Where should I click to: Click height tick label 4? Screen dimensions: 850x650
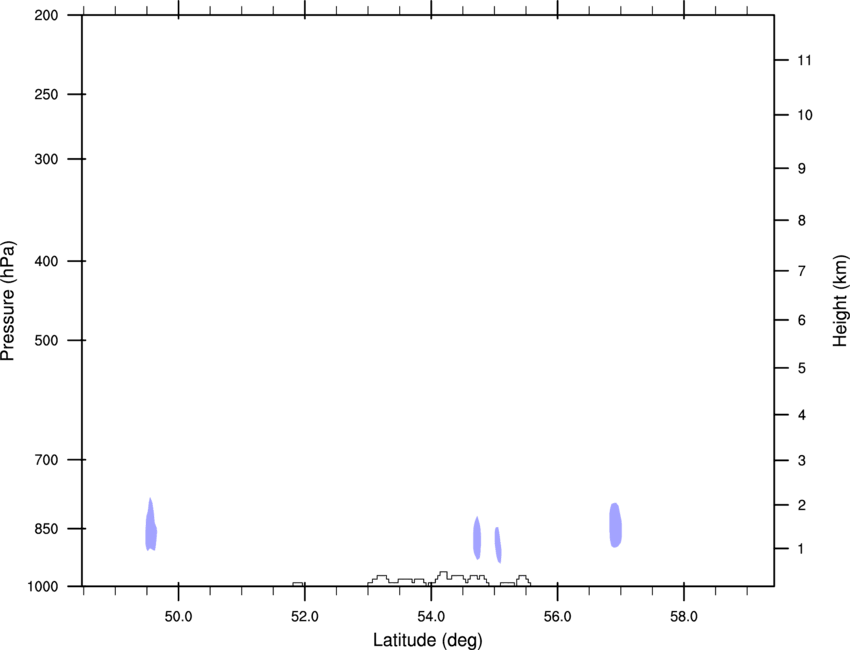[x=802, y=415]
